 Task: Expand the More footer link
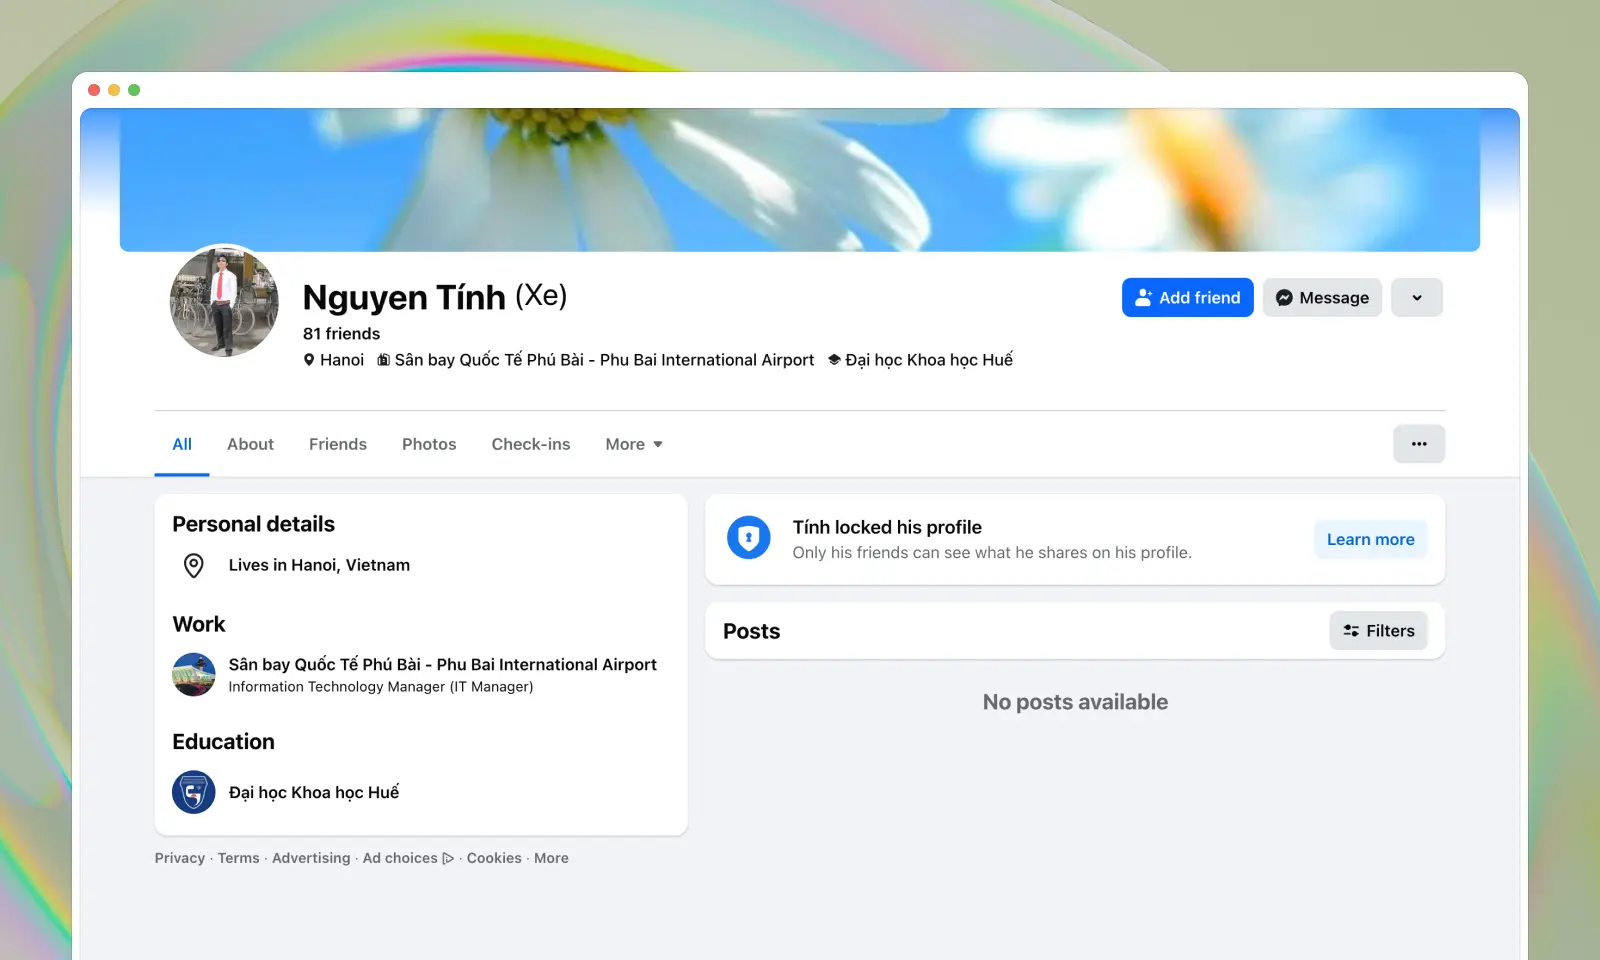(x=551, y=858)
